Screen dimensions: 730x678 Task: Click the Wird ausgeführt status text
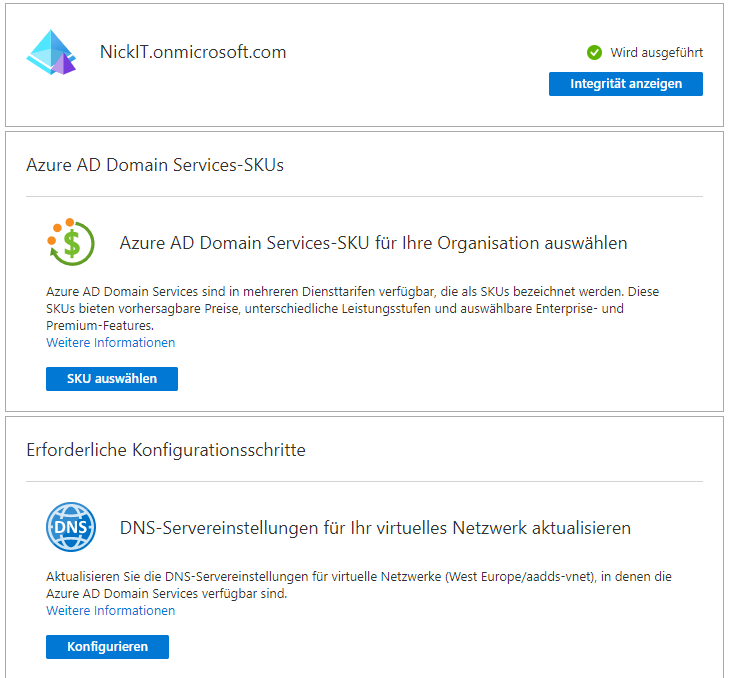pyautogui.click(x=657, y=53)
